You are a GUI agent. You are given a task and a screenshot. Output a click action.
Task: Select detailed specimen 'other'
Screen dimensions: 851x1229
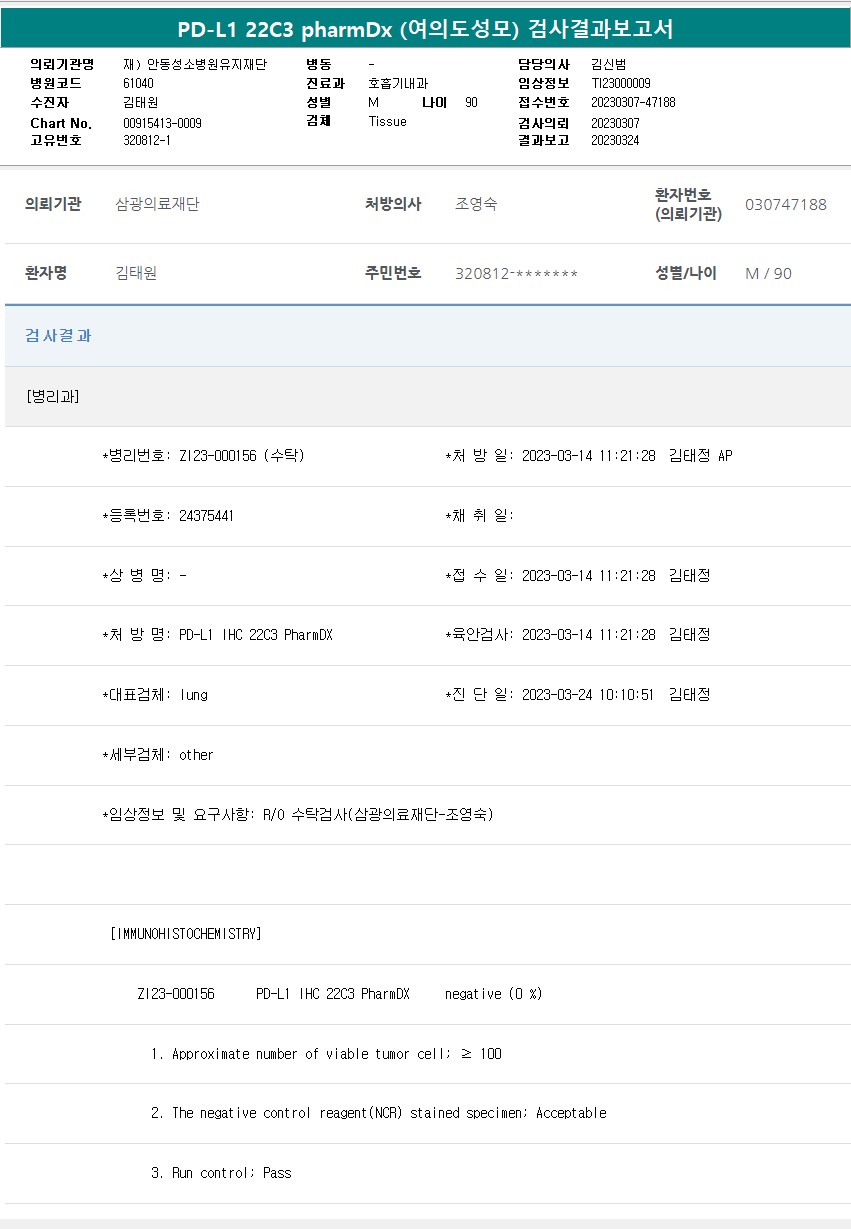196,755
